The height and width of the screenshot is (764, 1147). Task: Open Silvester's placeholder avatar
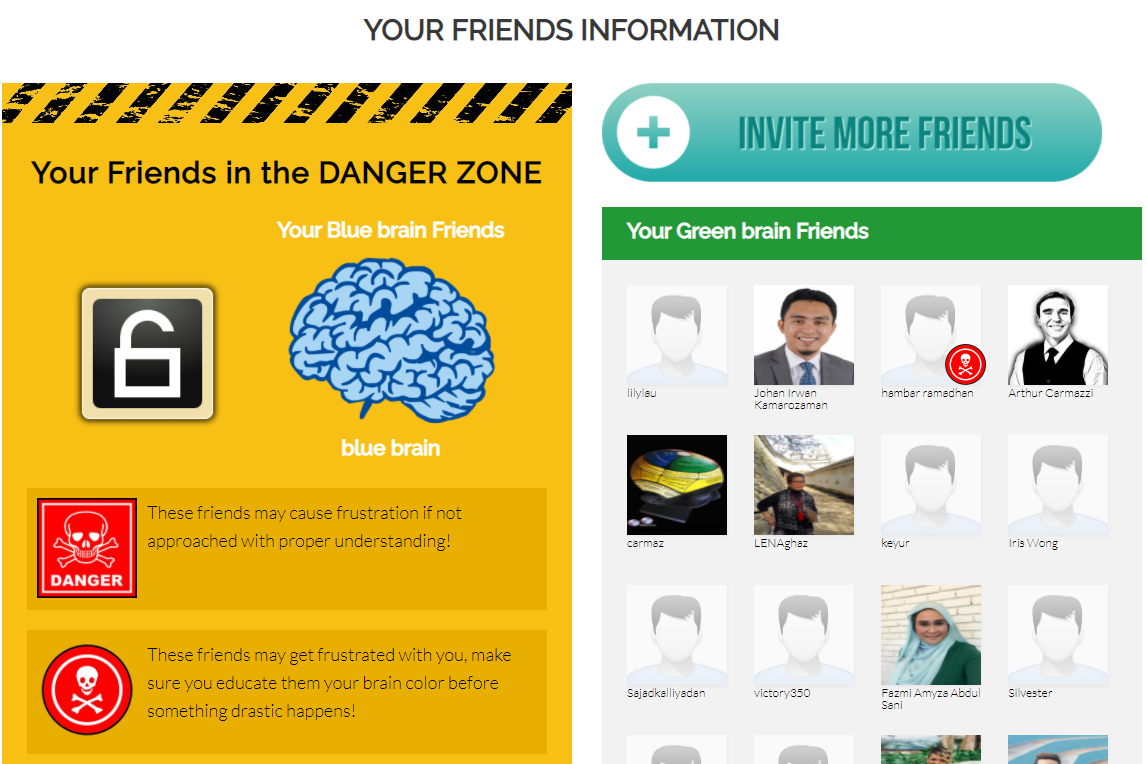click(1058, 635)
